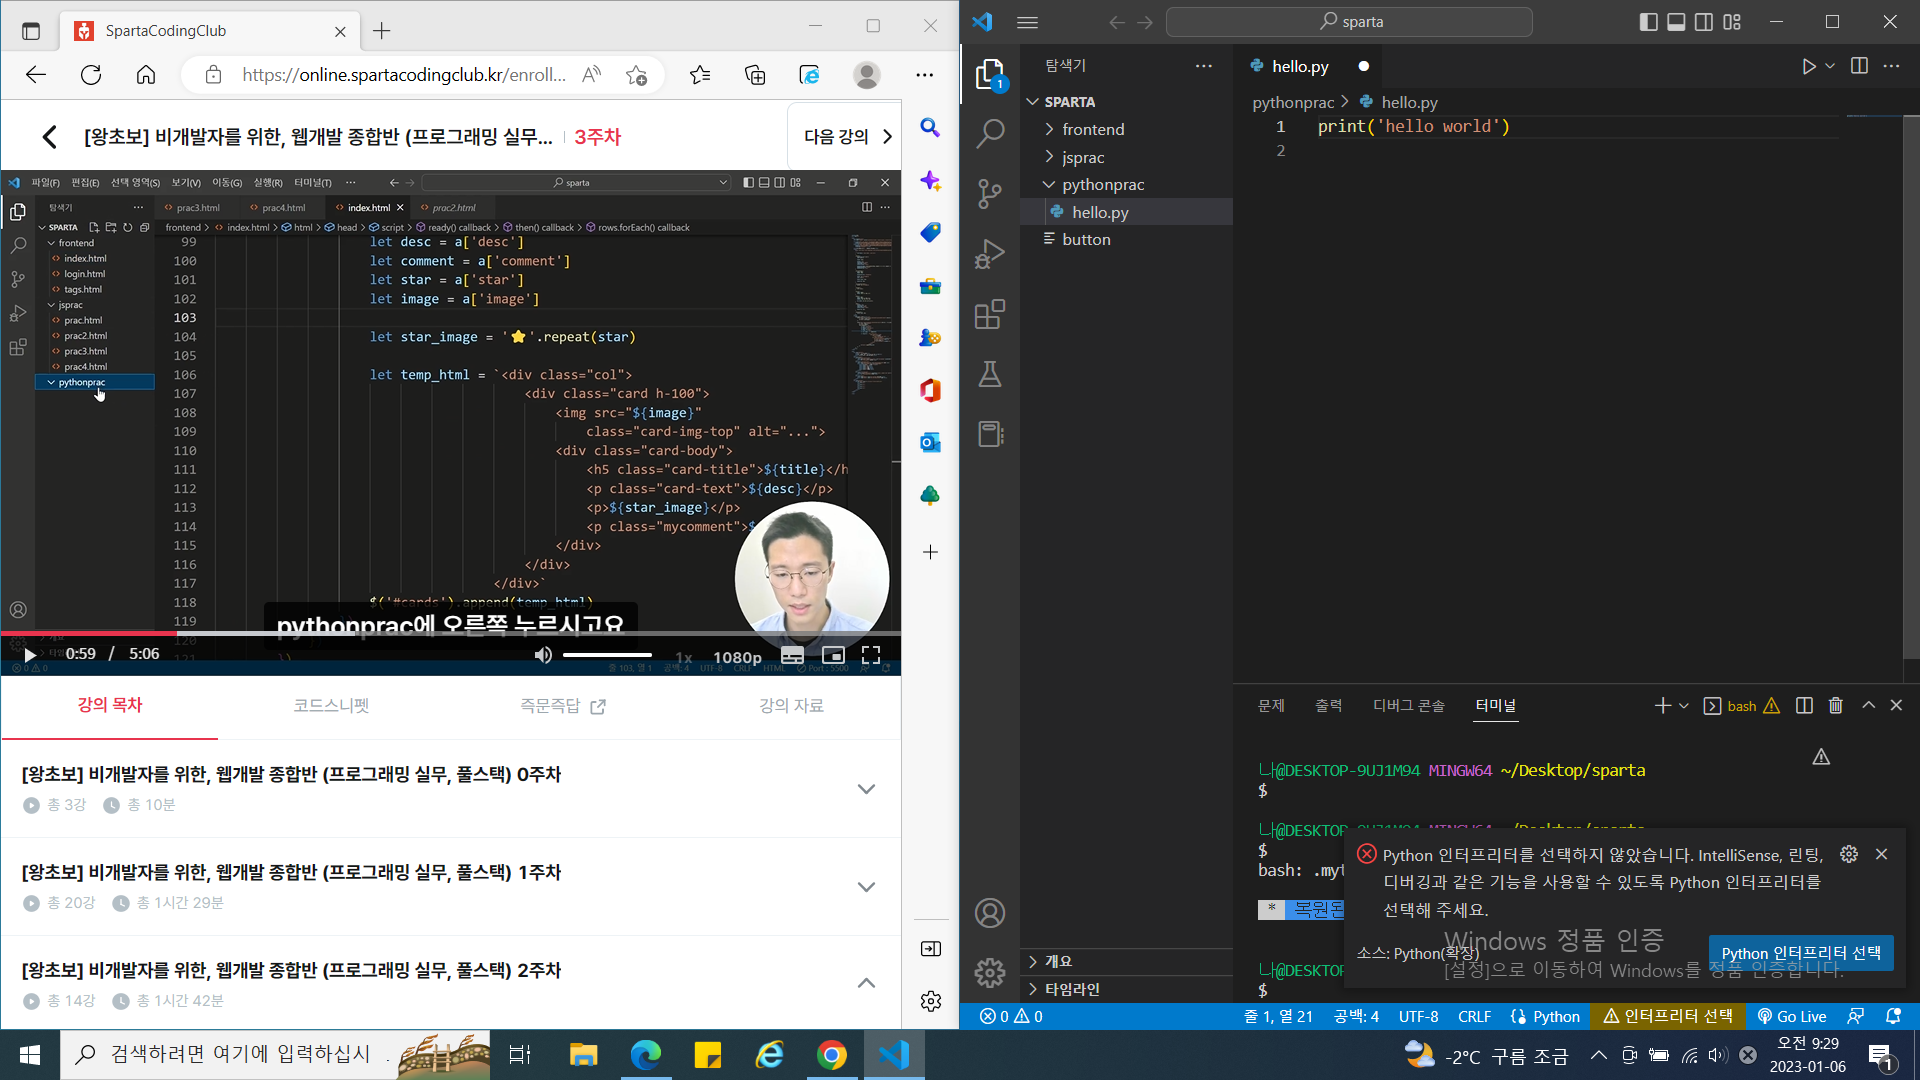Select the 코드스니펫 tab
The image size is (1920, 1080).
point(331,706)
